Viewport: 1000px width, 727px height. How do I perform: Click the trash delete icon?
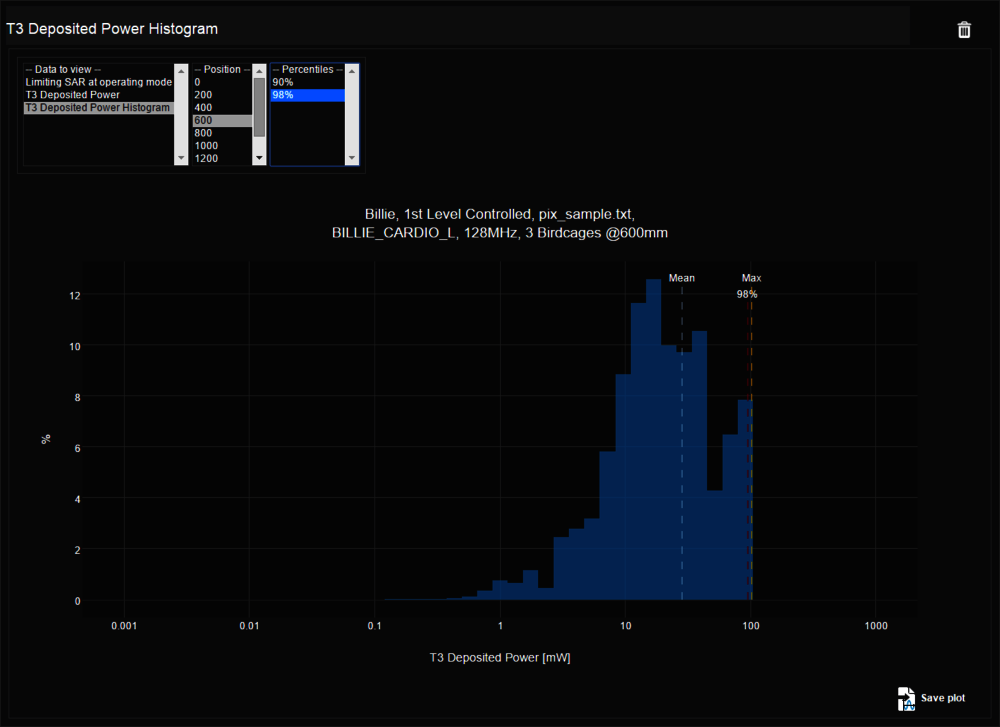[964, 30]
